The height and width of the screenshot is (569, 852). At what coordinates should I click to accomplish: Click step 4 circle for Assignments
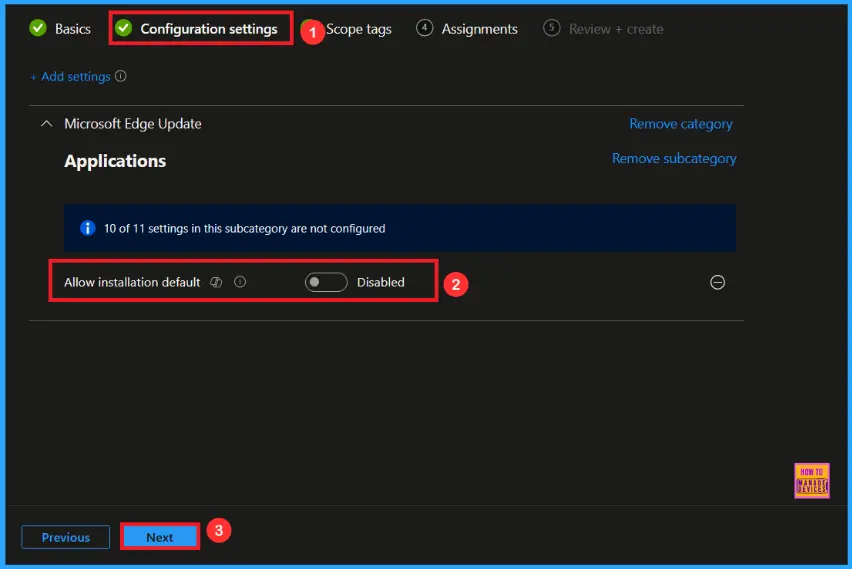(x=424, y=28)
